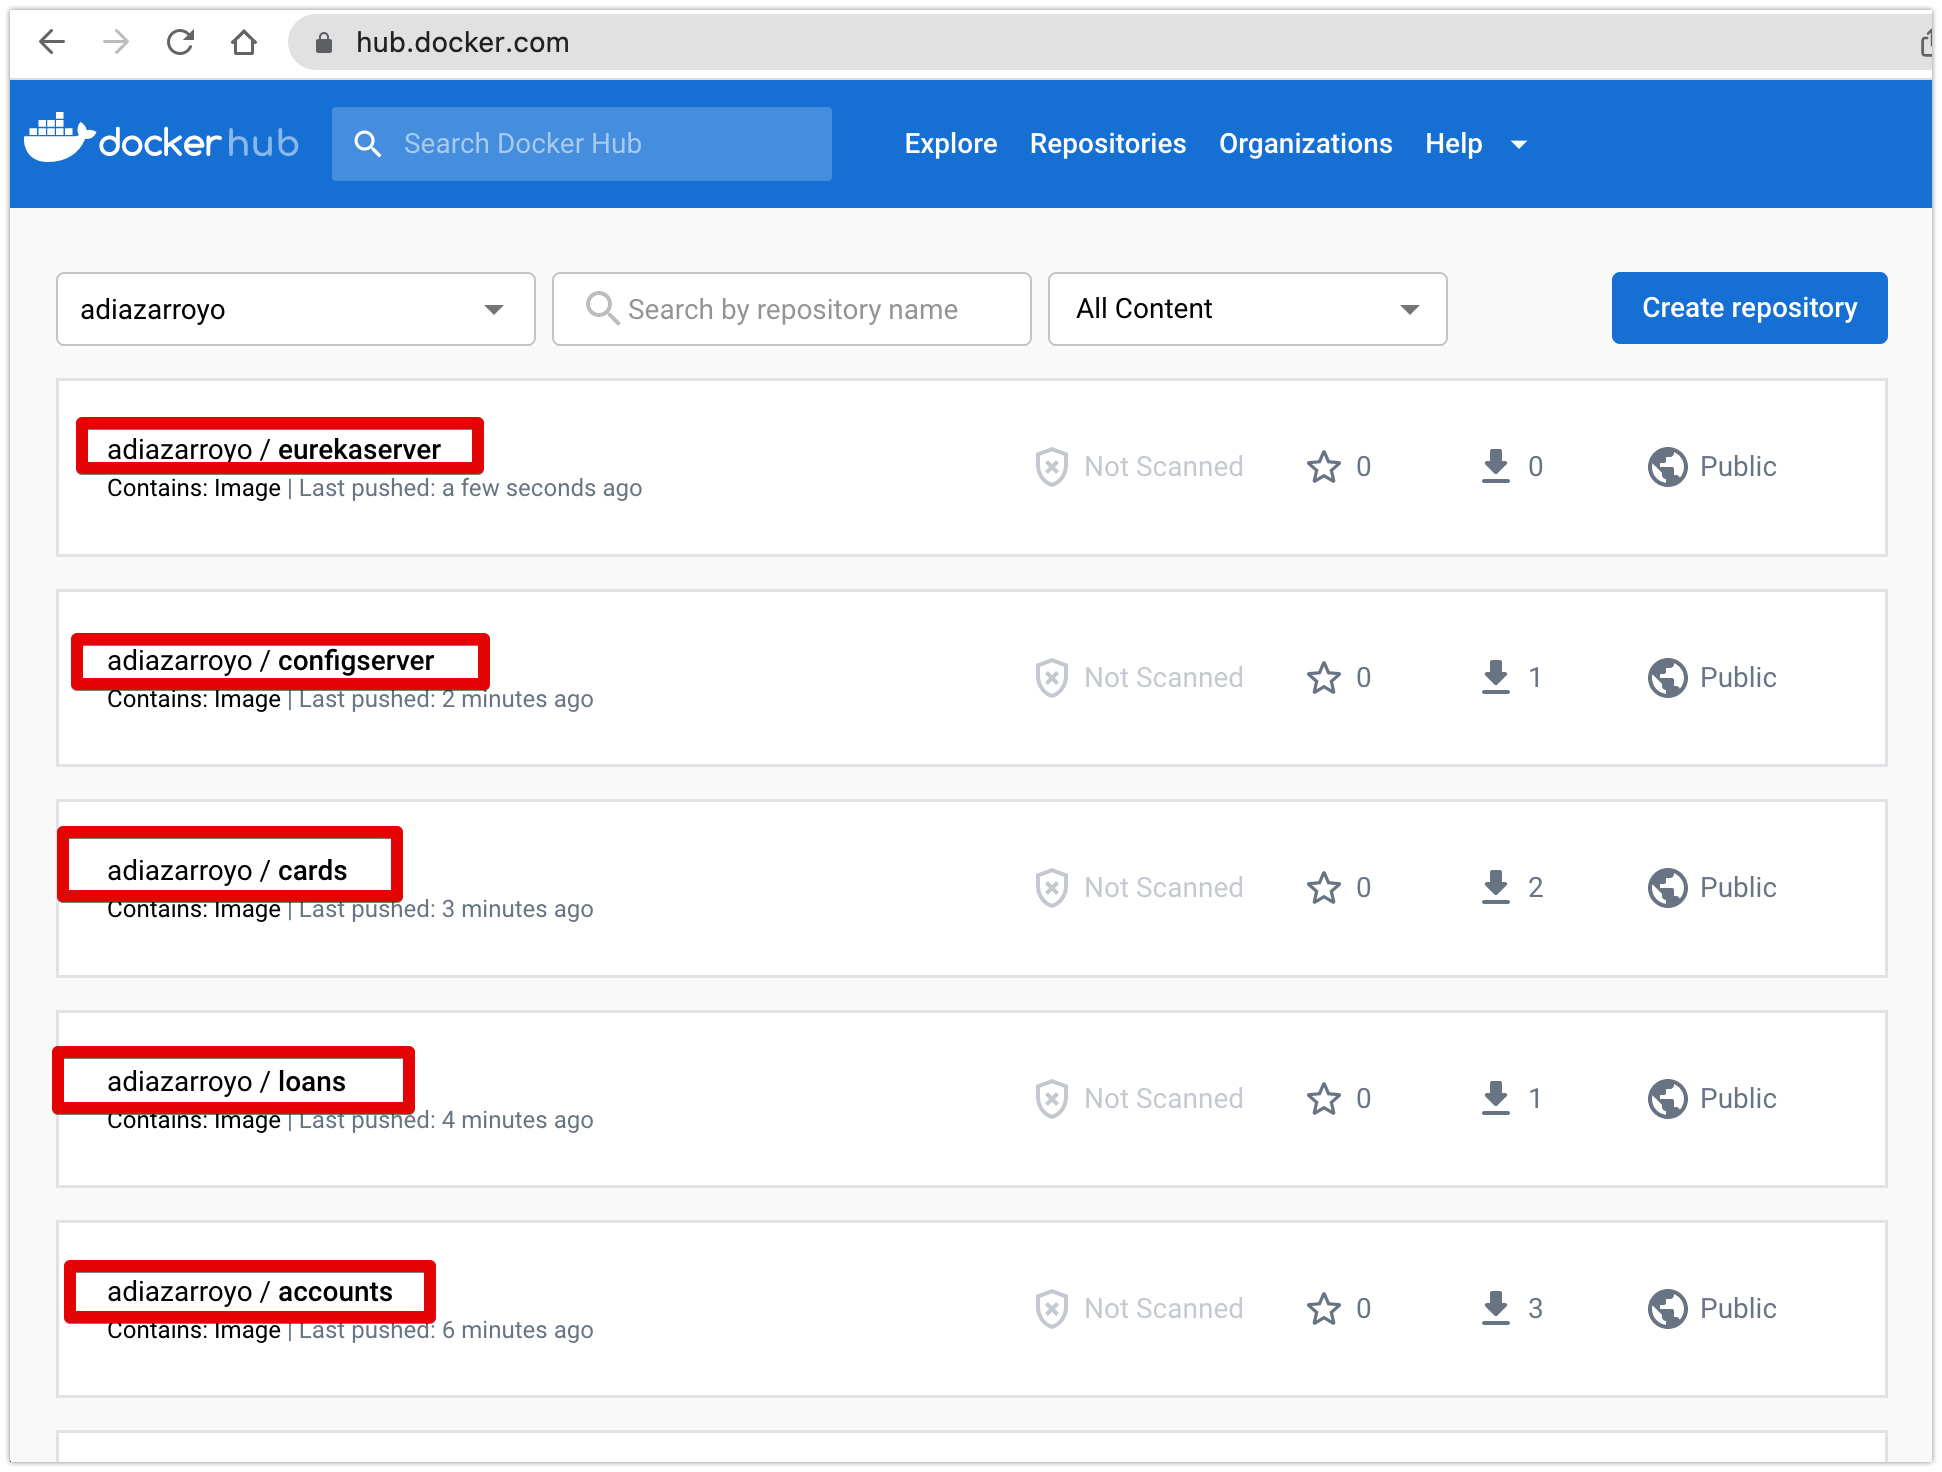Click the Not Scanned shield icon for loans
Image resolution: width=1942 pixels, height=1472 pixels.
[x=1051, y=1099]
